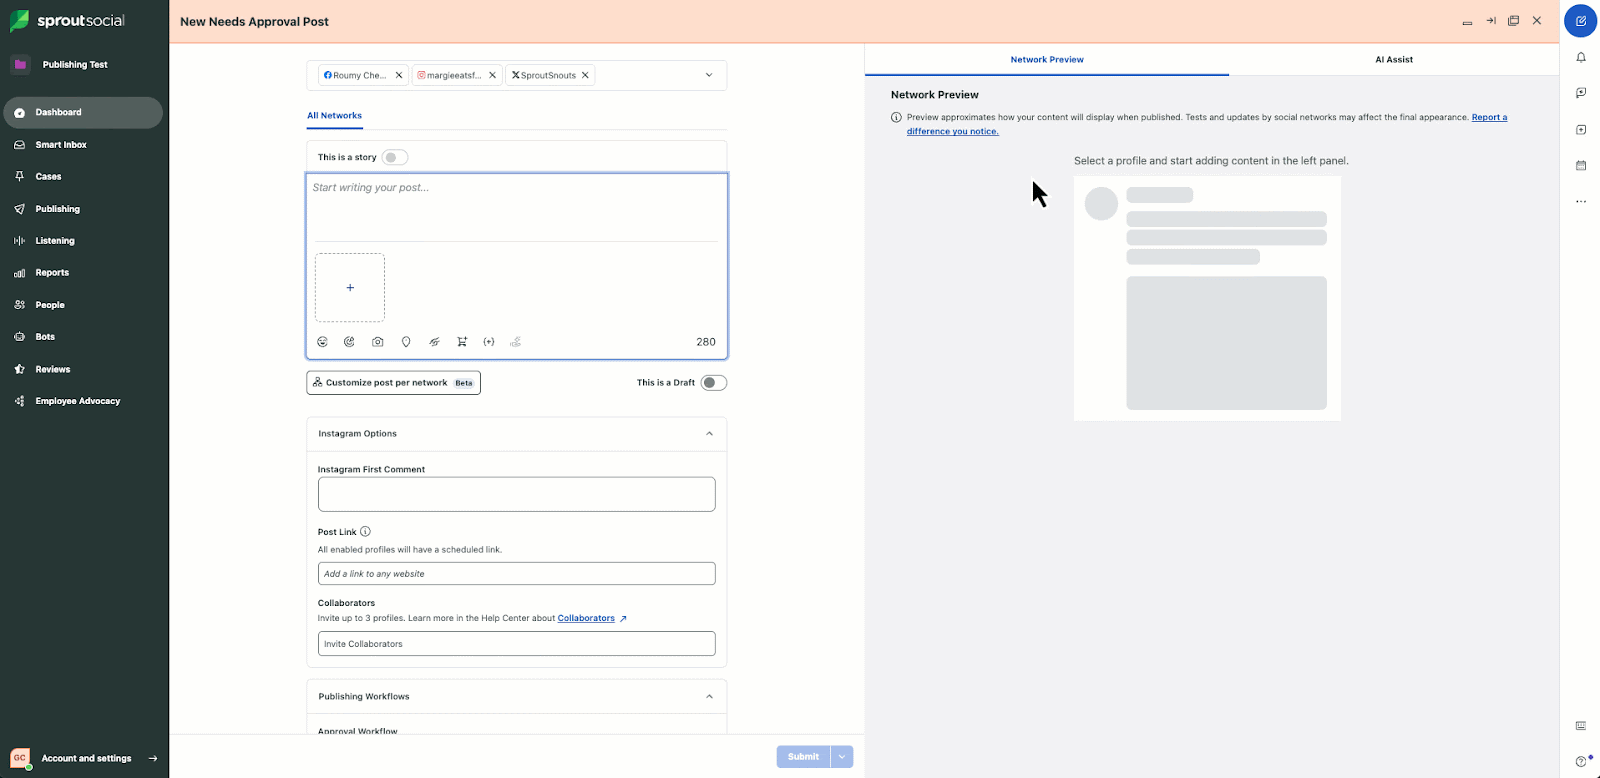The height and width of the screenshot is (778, 1600).
Task: Open the Collaborators help link
Action: tap(586, 618)
